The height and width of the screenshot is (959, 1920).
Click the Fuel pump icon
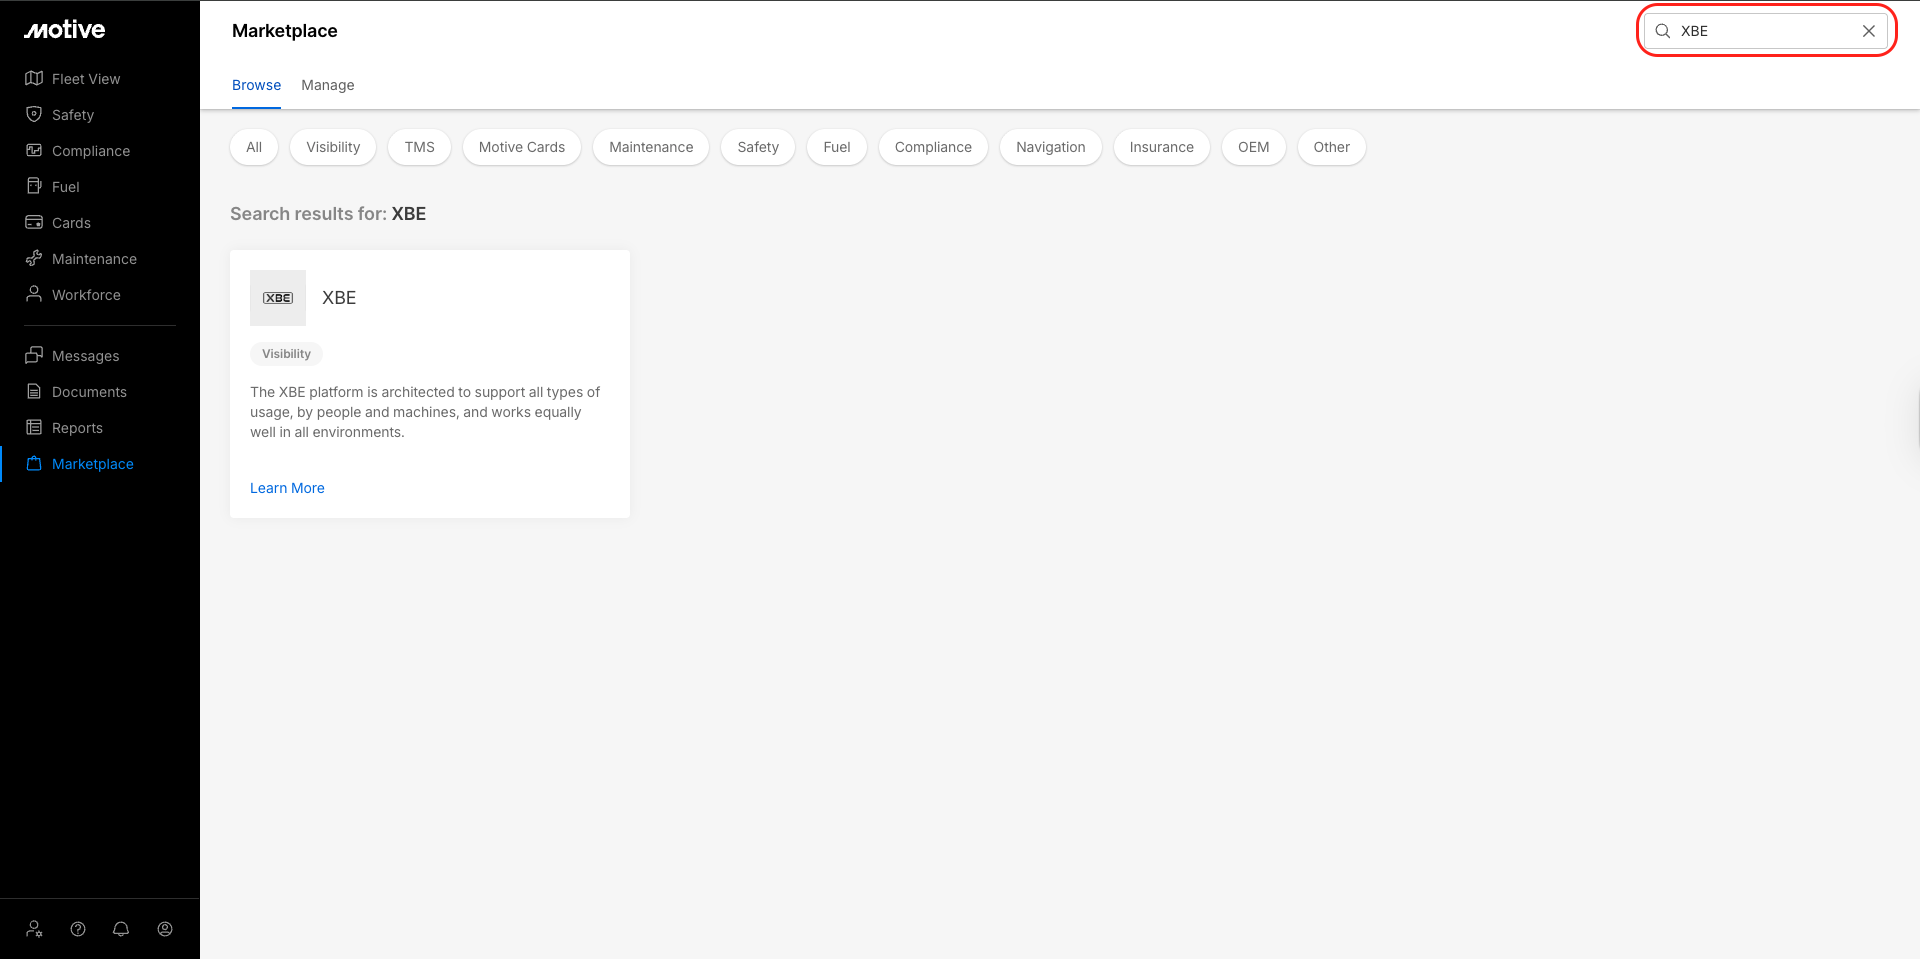(34, 186)
